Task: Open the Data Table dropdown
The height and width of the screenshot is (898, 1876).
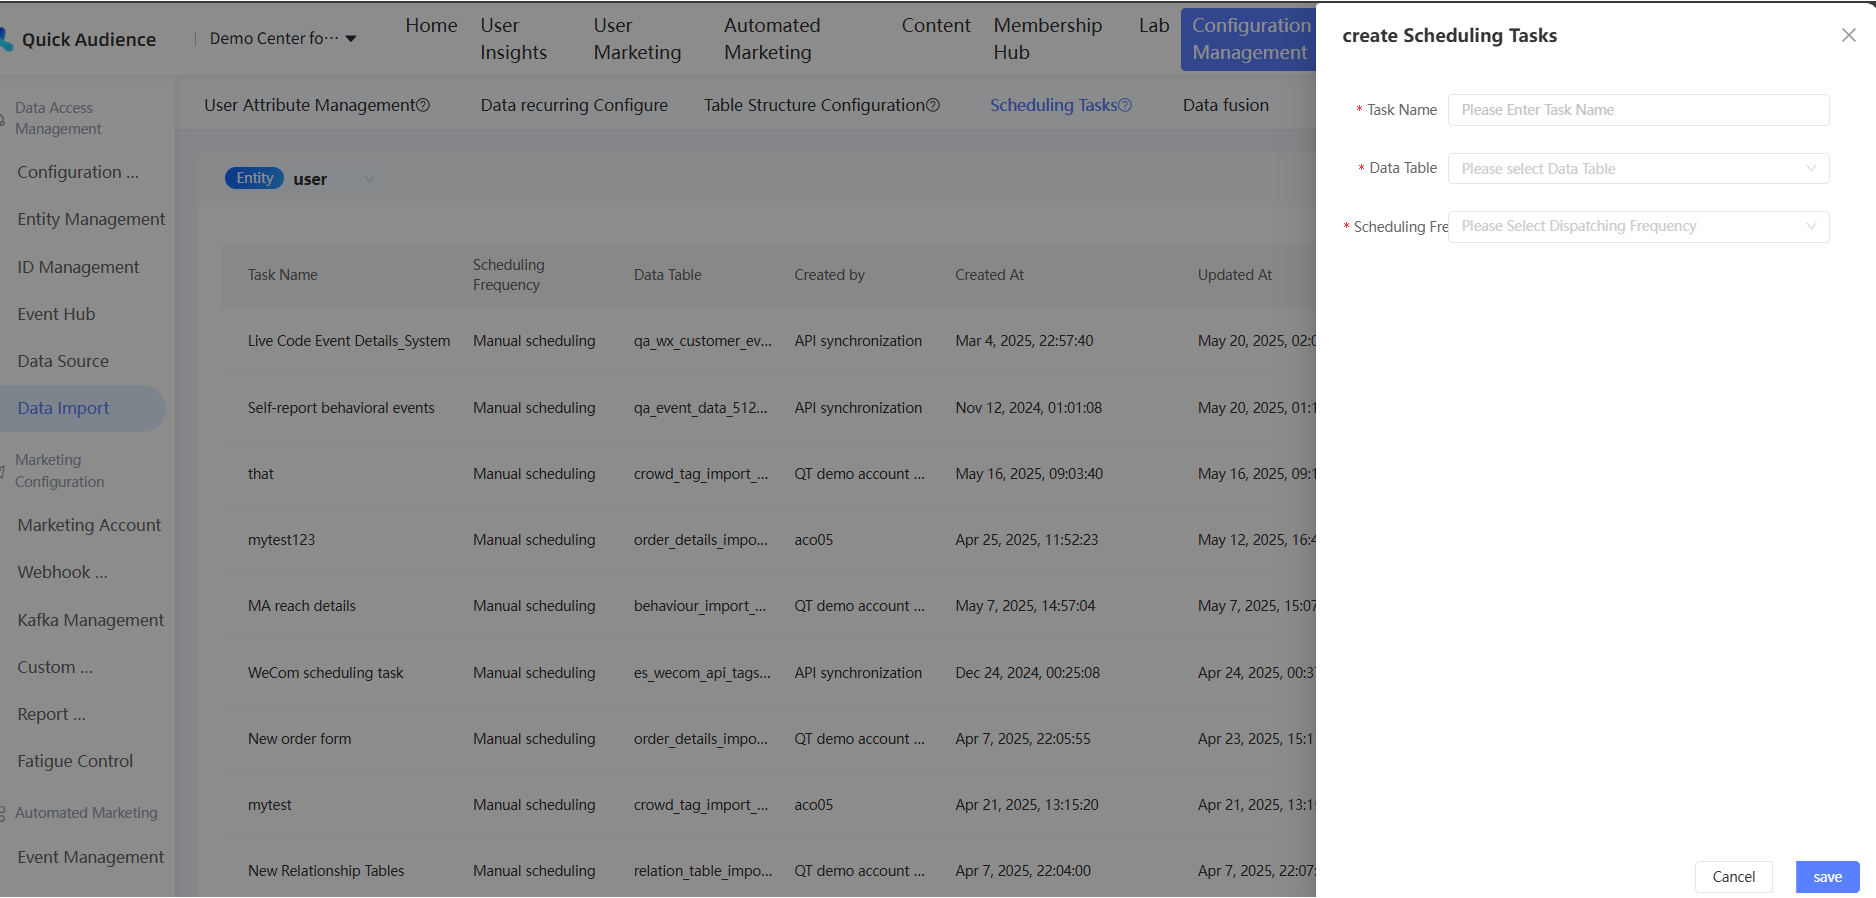Action: (1638, 168)
